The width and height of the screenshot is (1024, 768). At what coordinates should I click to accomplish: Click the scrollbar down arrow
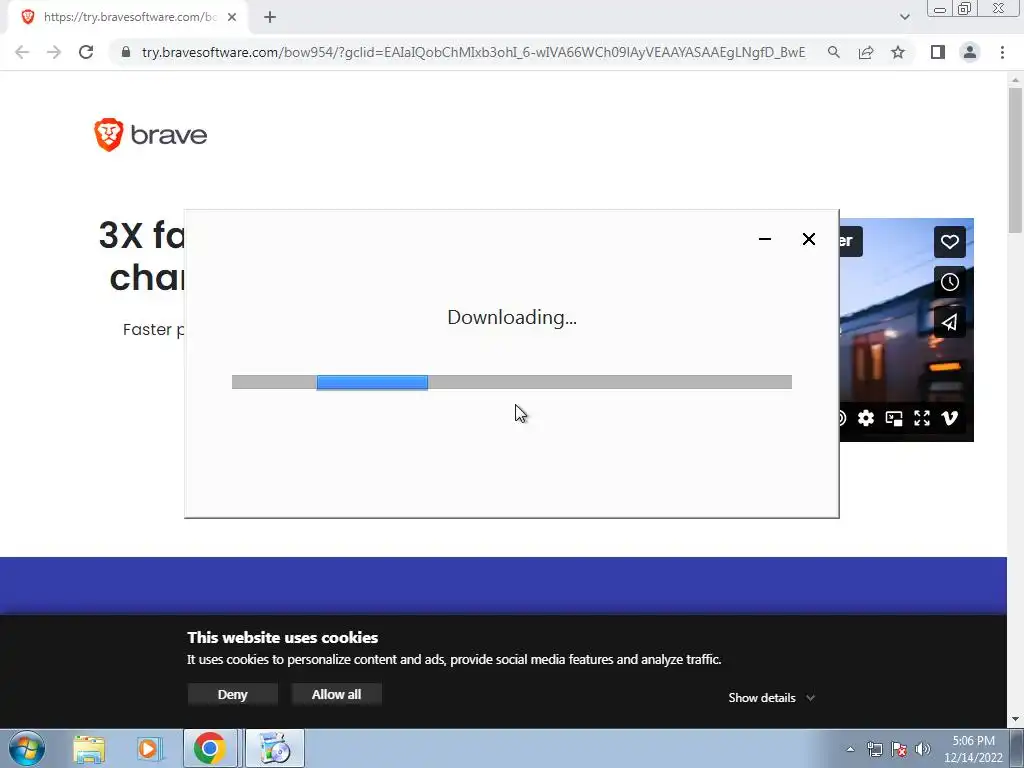(x=1015, y=719)
